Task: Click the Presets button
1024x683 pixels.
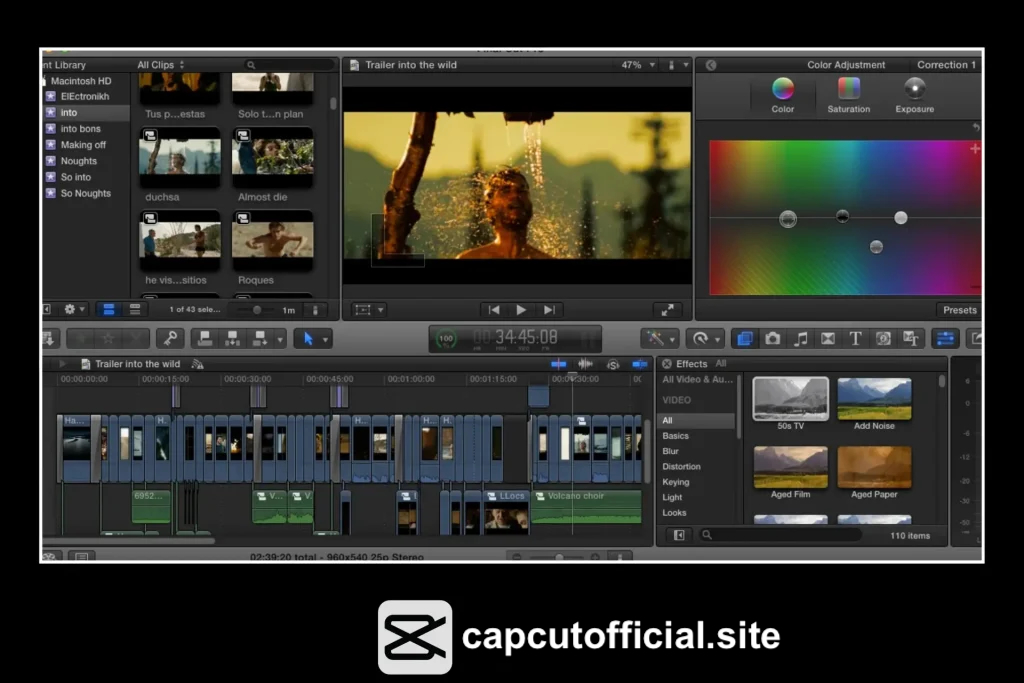Action: click(x=959, y=310)
